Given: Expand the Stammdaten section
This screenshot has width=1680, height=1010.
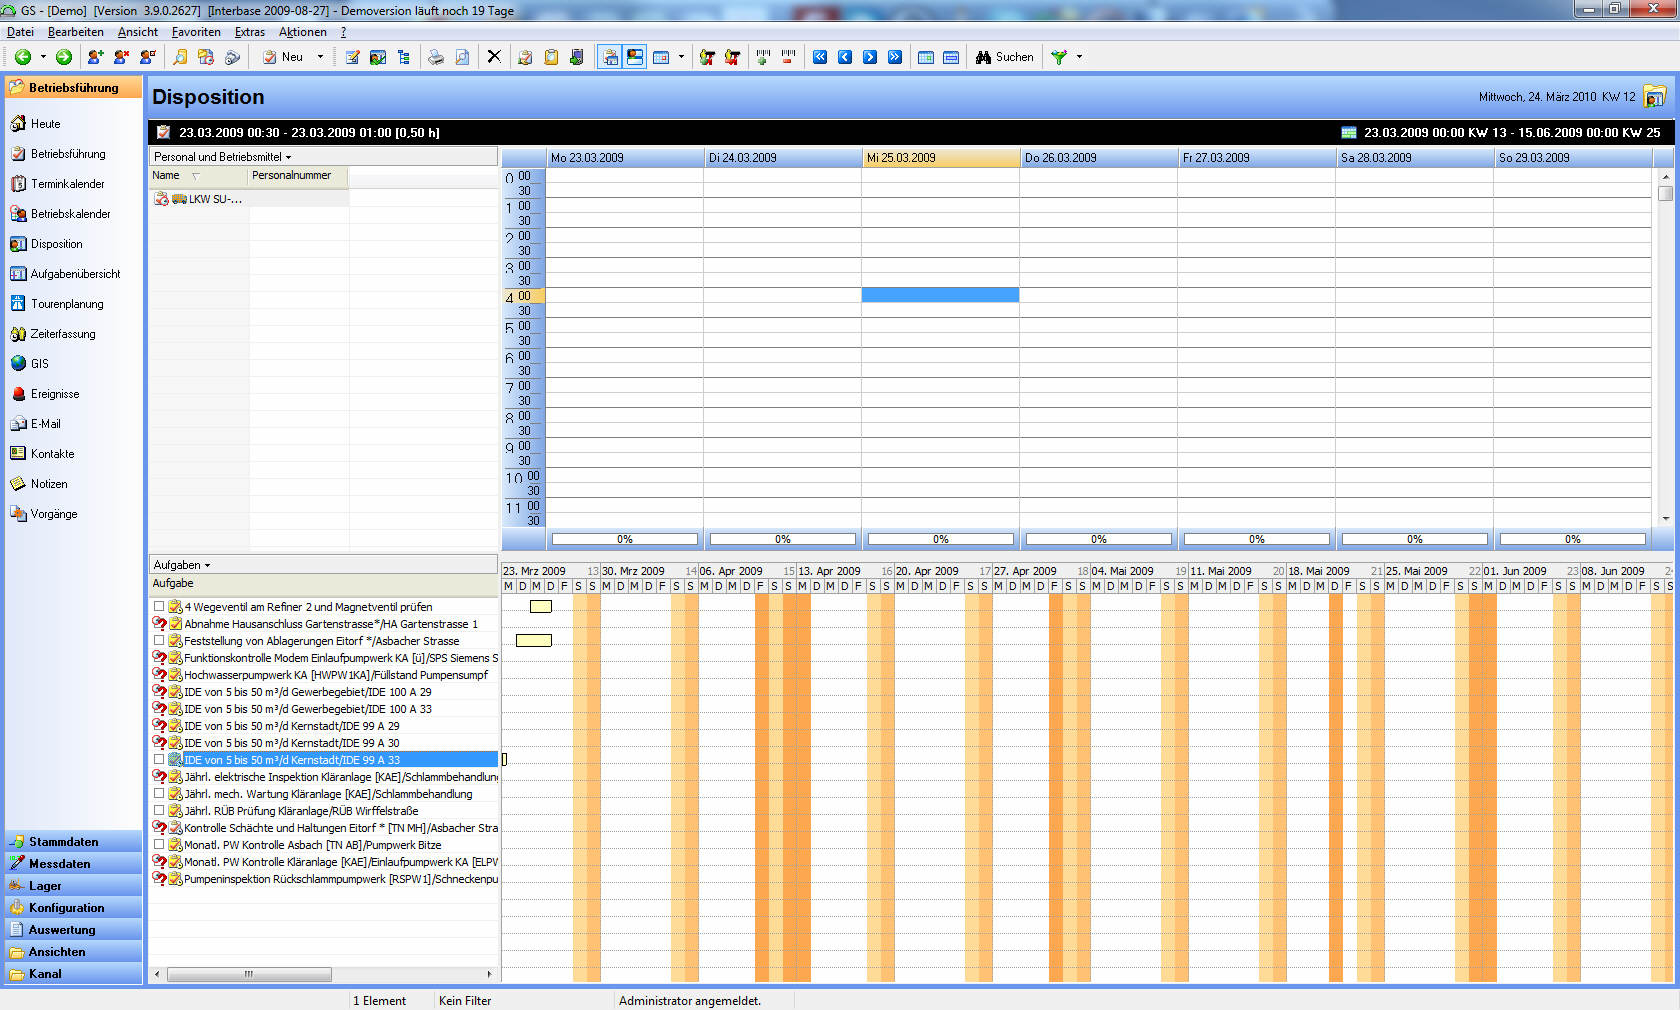Looking at the screenshot, I should point(63,842).
